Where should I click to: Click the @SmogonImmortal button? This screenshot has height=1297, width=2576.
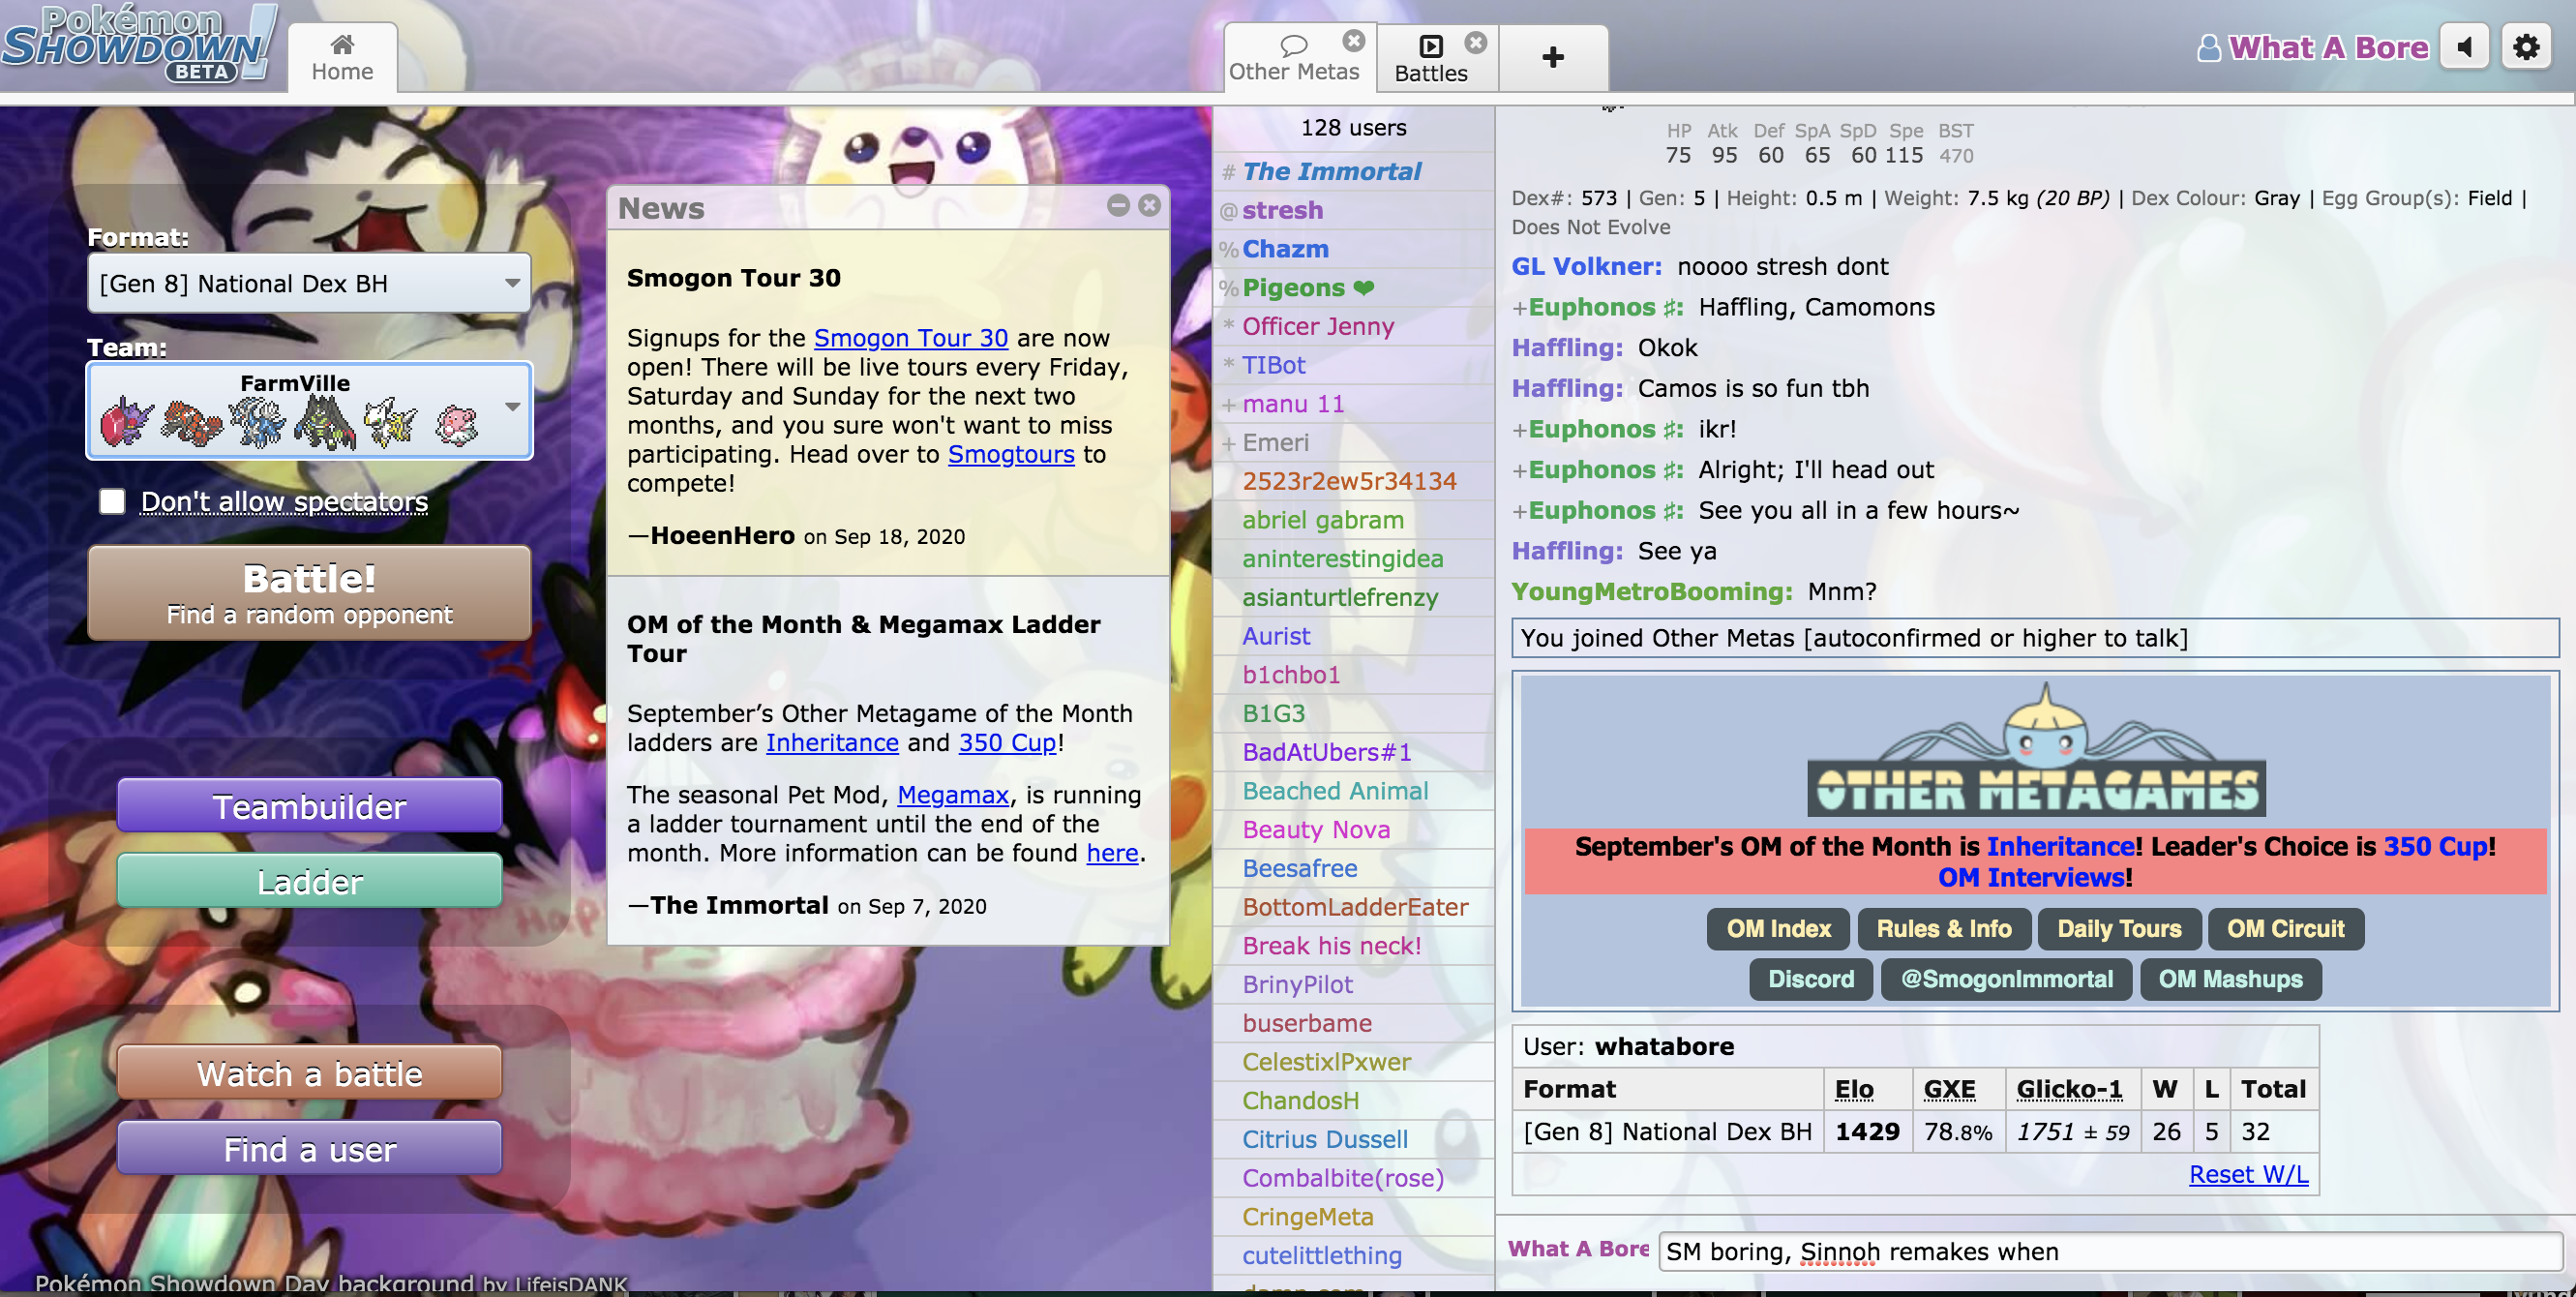(x=2006, y=978)
